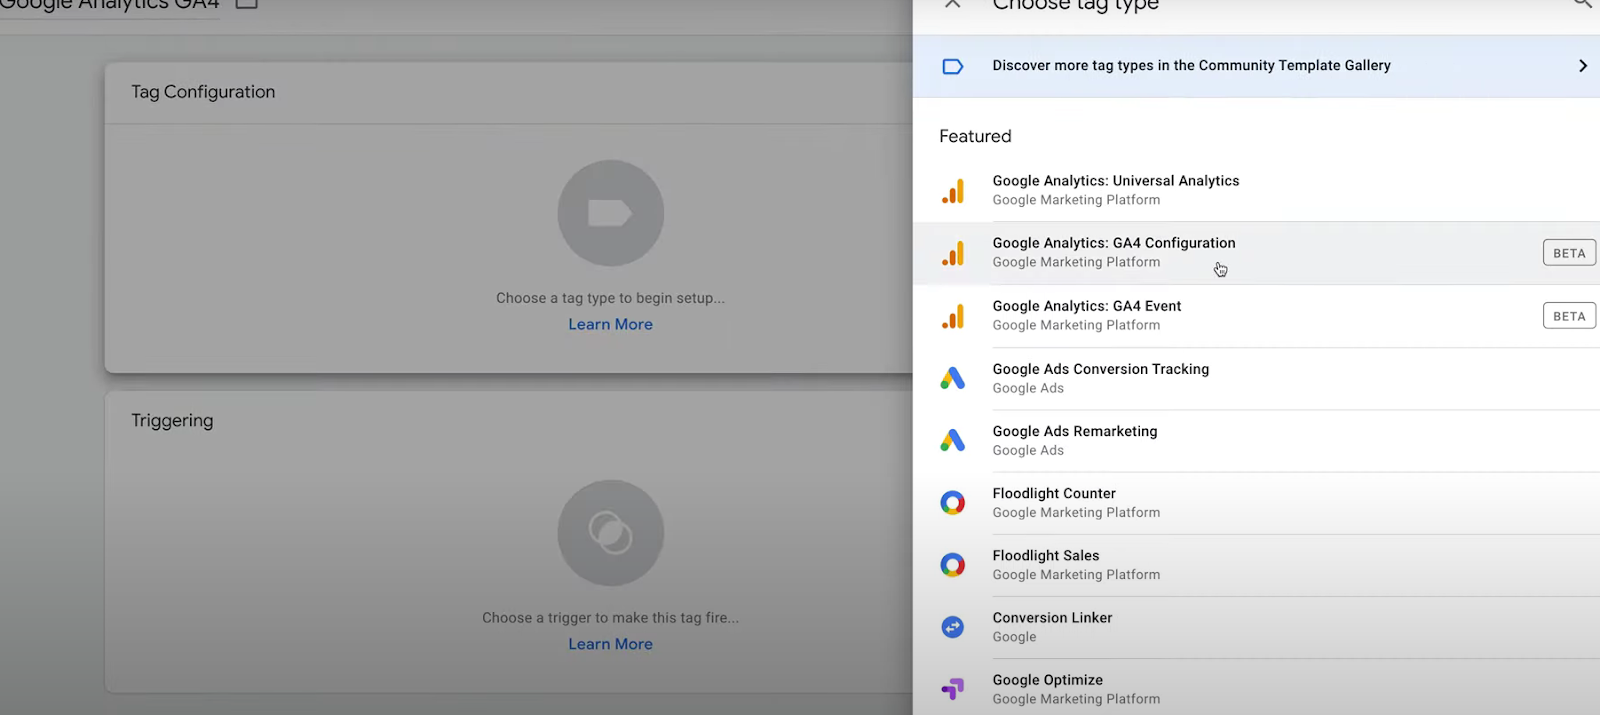The image size is (1600, 715).
Task: Click the Floodlight Sales ring icon
Action: (953, 565)
